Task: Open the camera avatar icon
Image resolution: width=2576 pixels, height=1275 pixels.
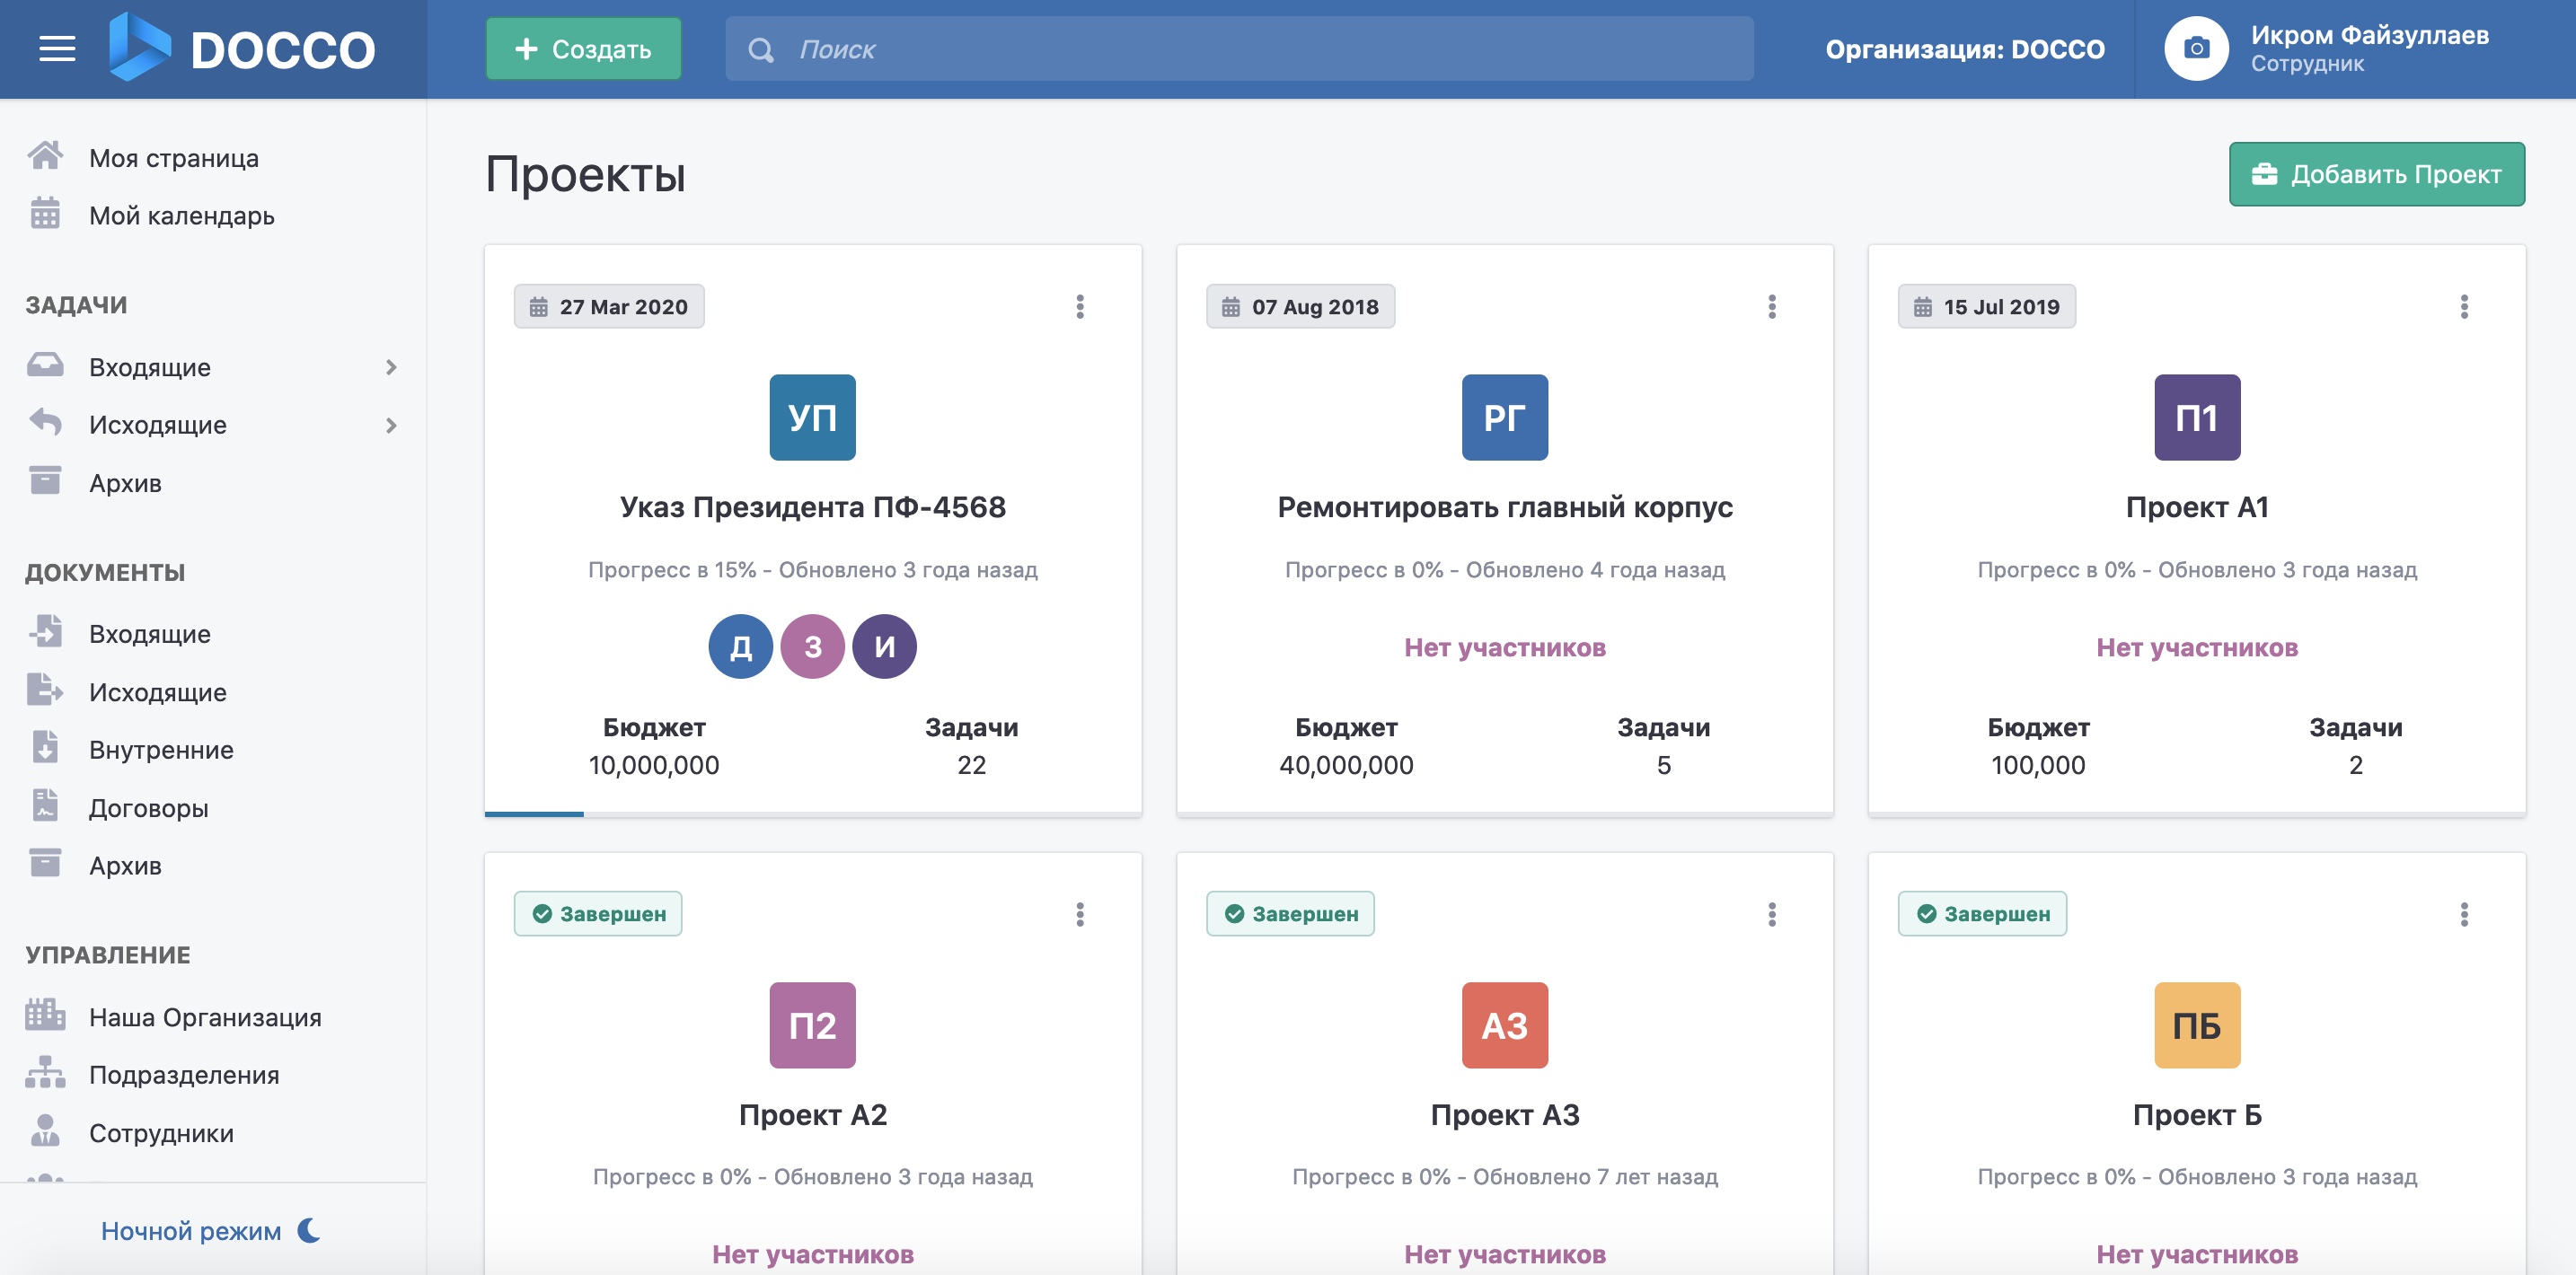Action: pos(2196,48)
